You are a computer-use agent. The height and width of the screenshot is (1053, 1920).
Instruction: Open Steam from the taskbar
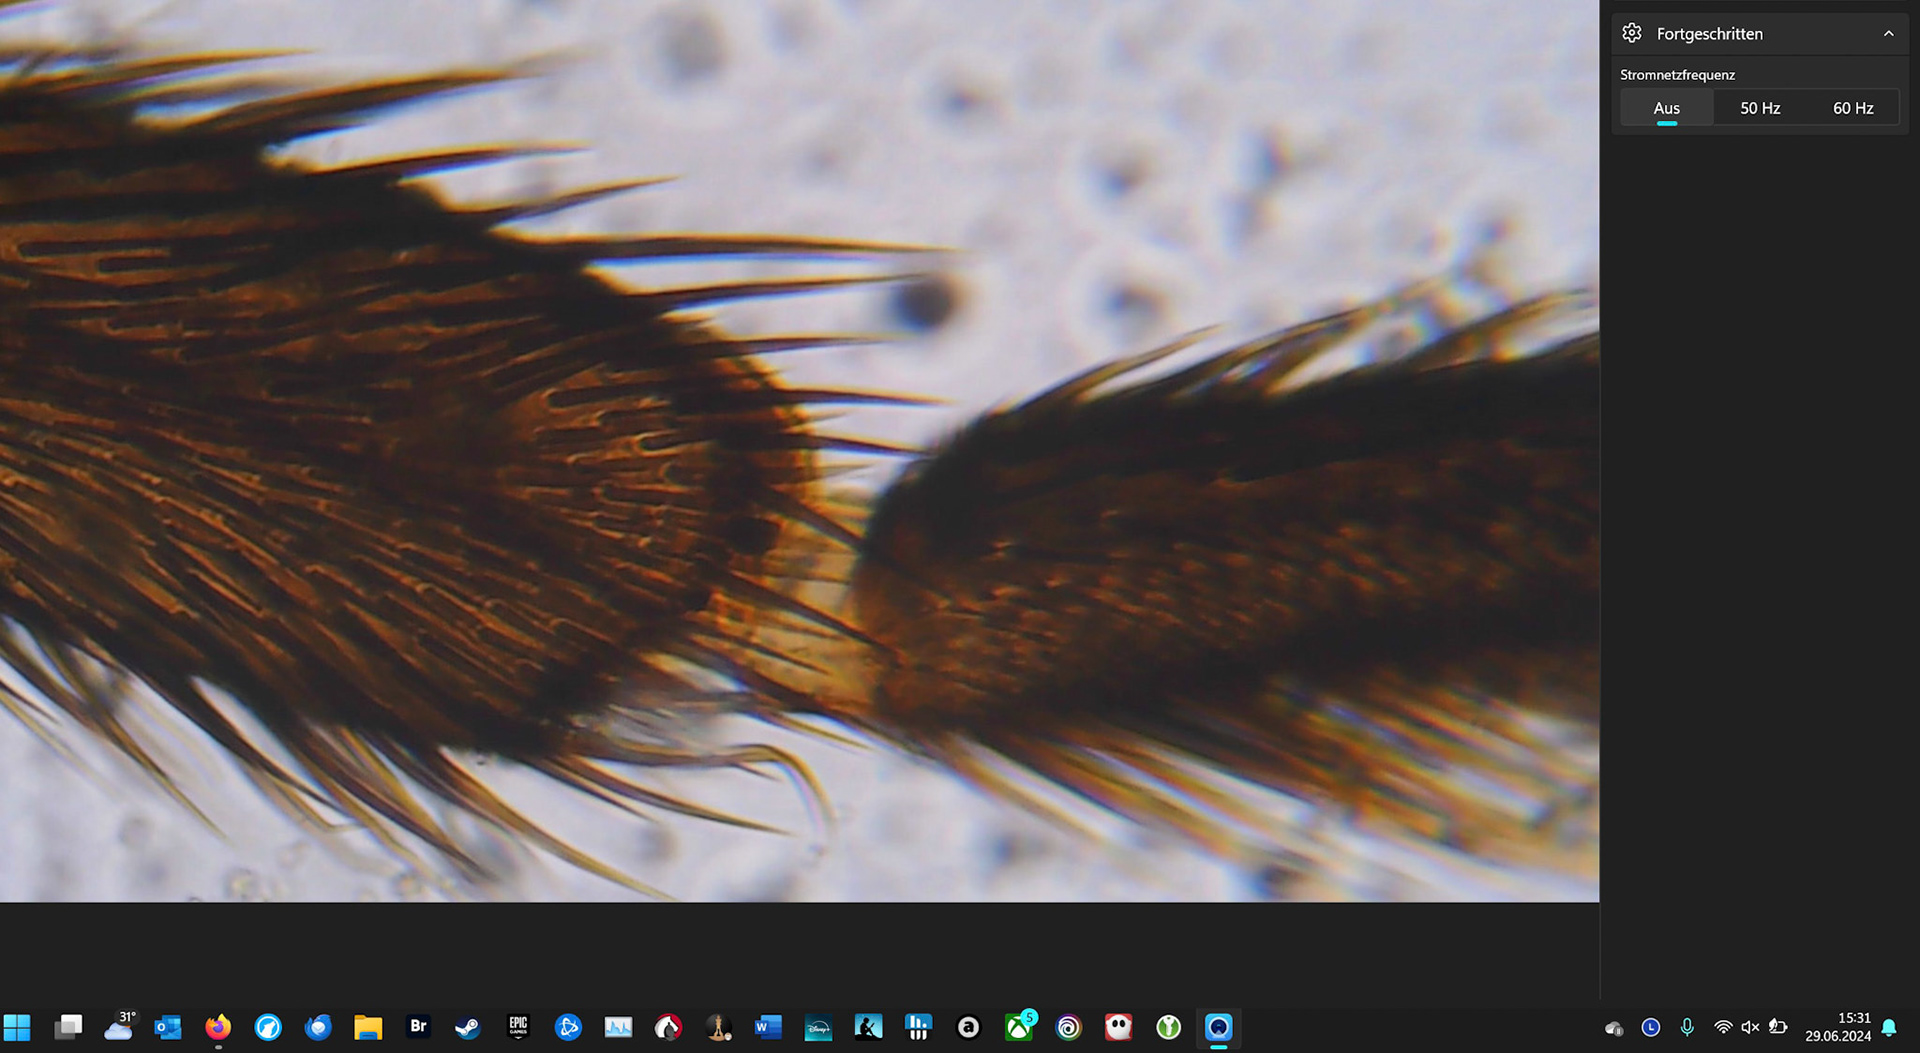[468, 1027]
